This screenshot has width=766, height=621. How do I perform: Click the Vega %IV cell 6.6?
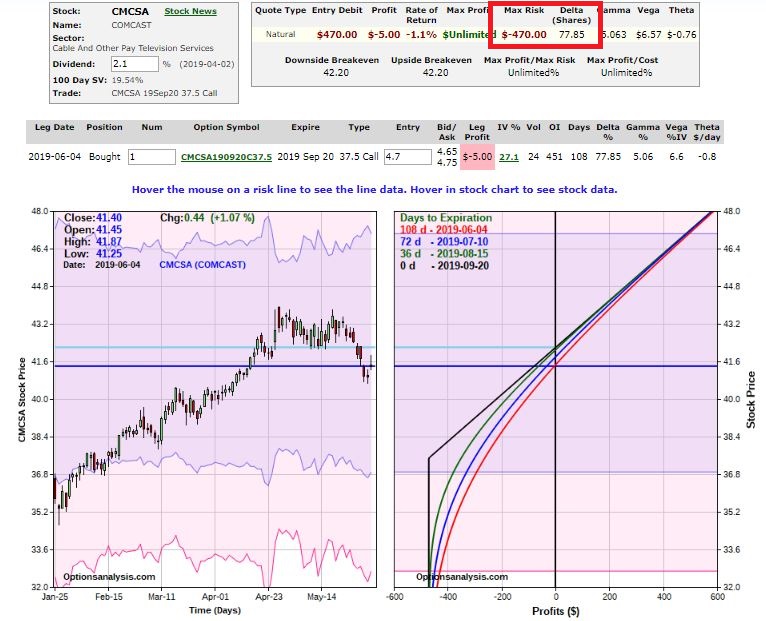click(x=676, y=157)
